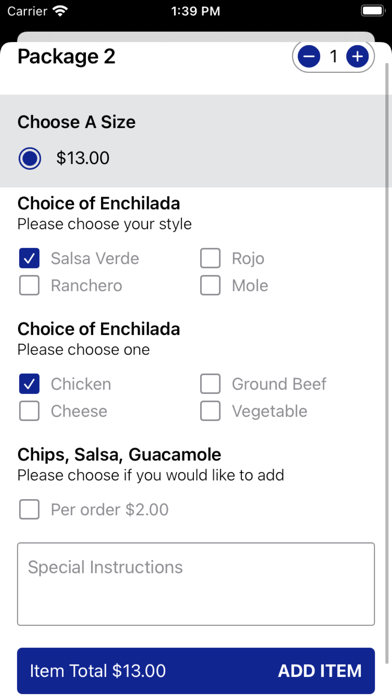Tick the Cheese enchilada checkbox
This screenshot has height=696, width=392.
[29, 411]
